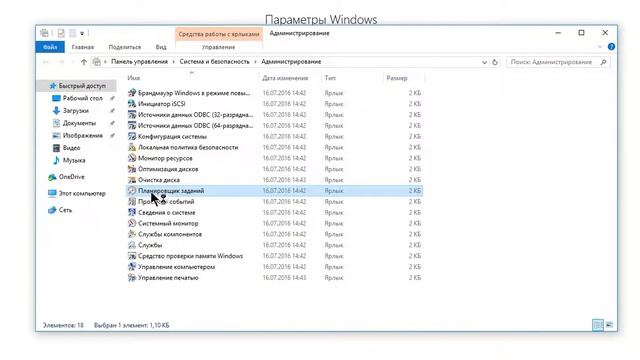Click Администрирование in the breadcrumb
Image resolution: width=640 pixels, height=360 pixels.
coord(291,62)
